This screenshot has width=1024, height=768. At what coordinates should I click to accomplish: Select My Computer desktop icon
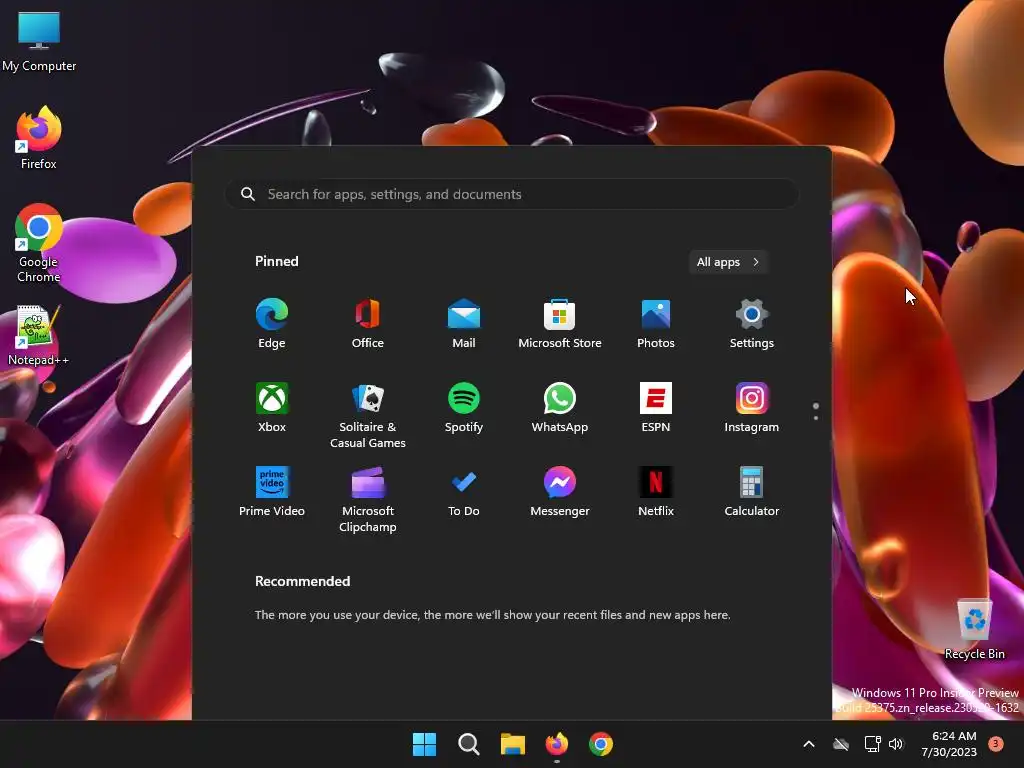point(39,41)
